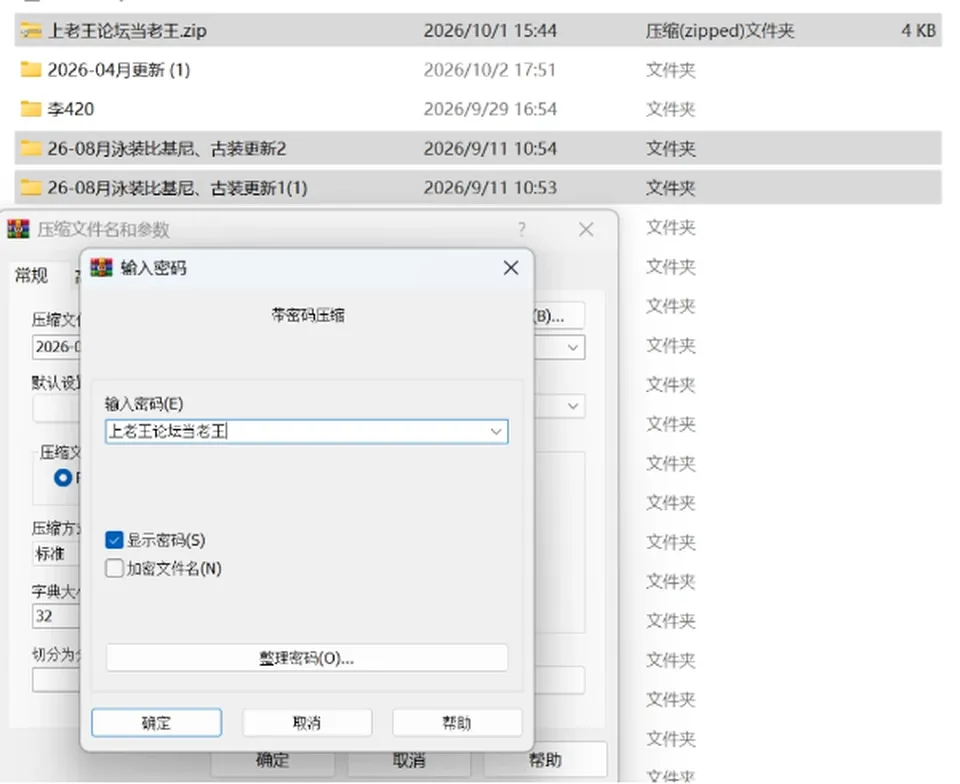This screenshot has height=784, width=960.
Task: Click the question mark help icon in 压缩文件名和参数
Action: click(522, 230)
